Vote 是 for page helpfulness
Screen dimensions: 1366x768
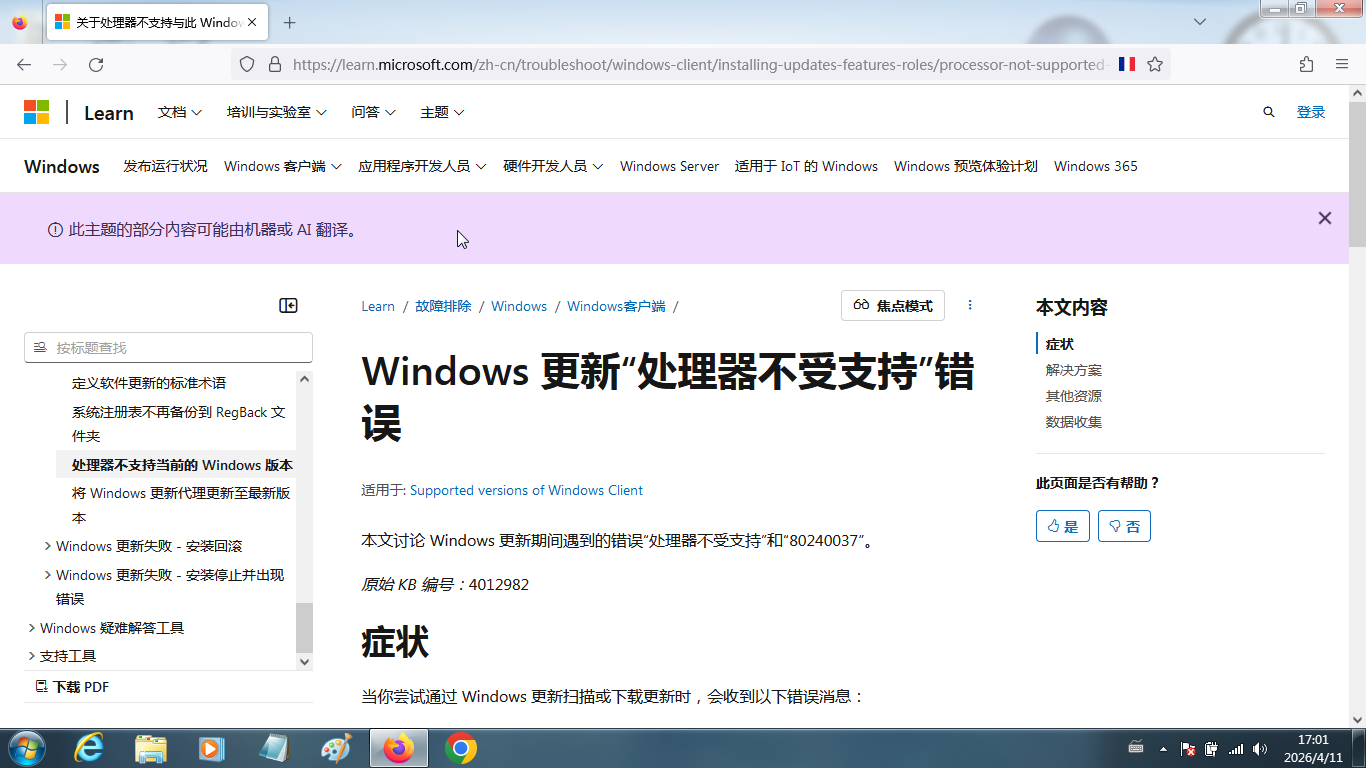tap(1062, 526)
